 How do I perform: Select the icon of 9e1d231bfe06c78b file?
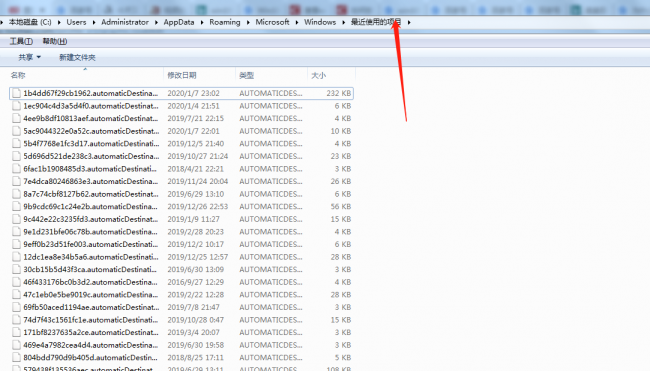(x=16, y=231)
